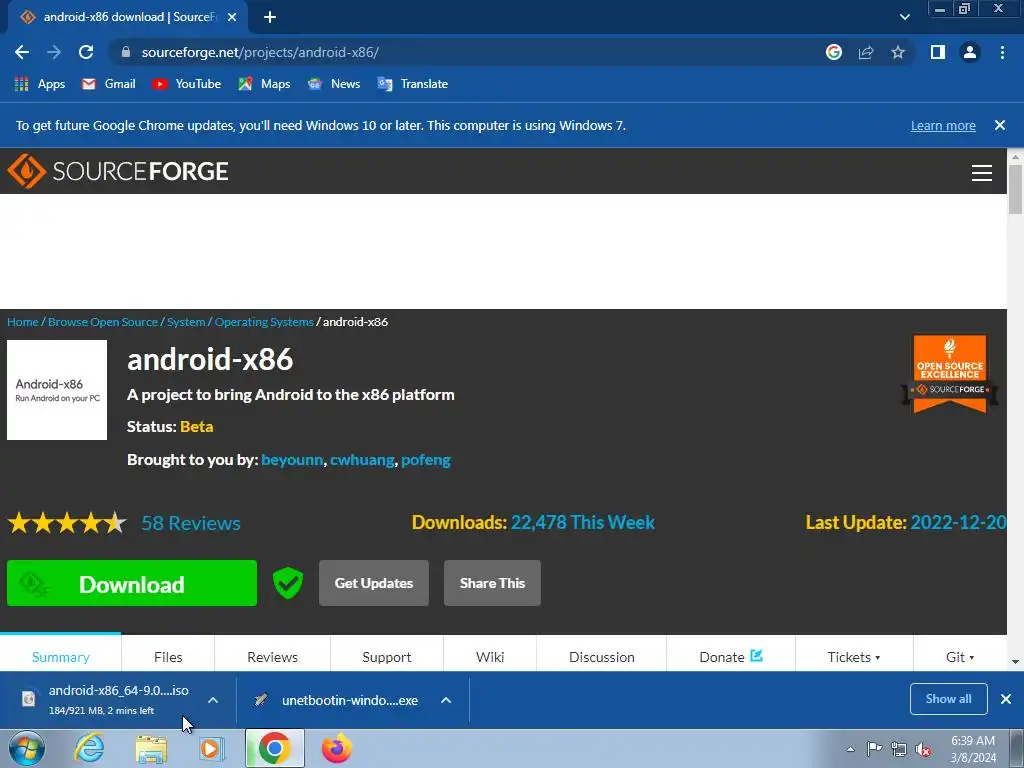Screen dimensions: 1024x768
Task: Open YouTube bookmark
Action: tap(186, 84)
